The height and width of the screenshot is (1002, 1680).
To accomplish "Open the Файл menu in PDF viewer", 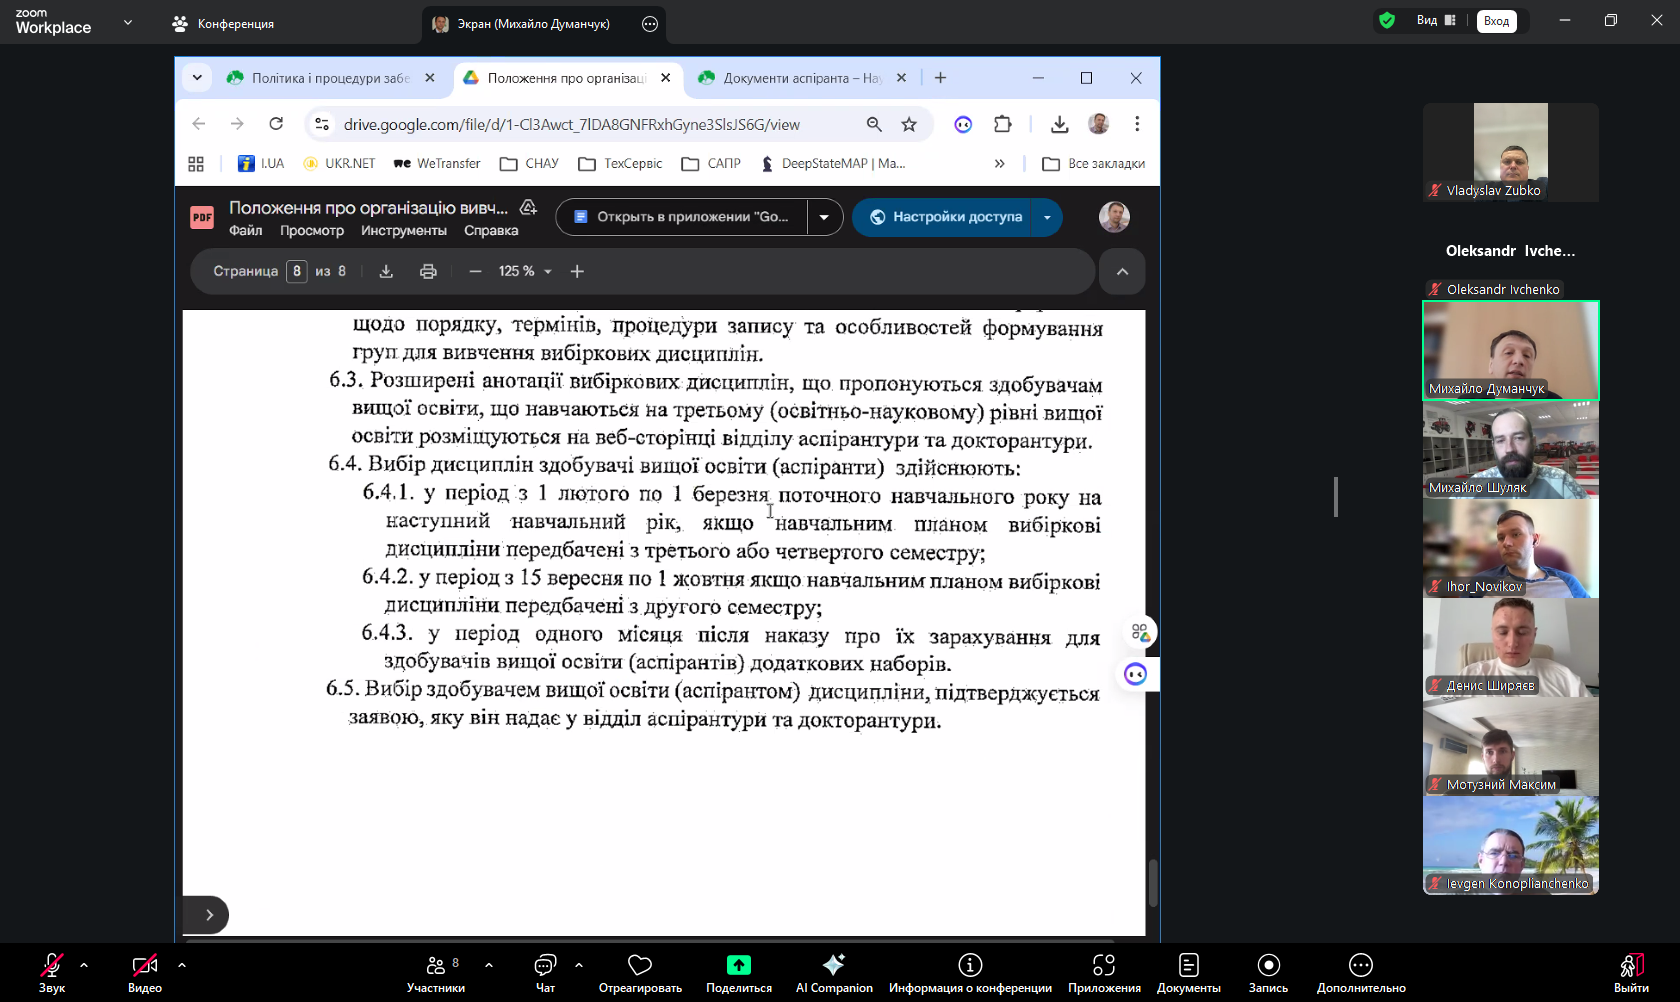I will (x=245, y=231).
